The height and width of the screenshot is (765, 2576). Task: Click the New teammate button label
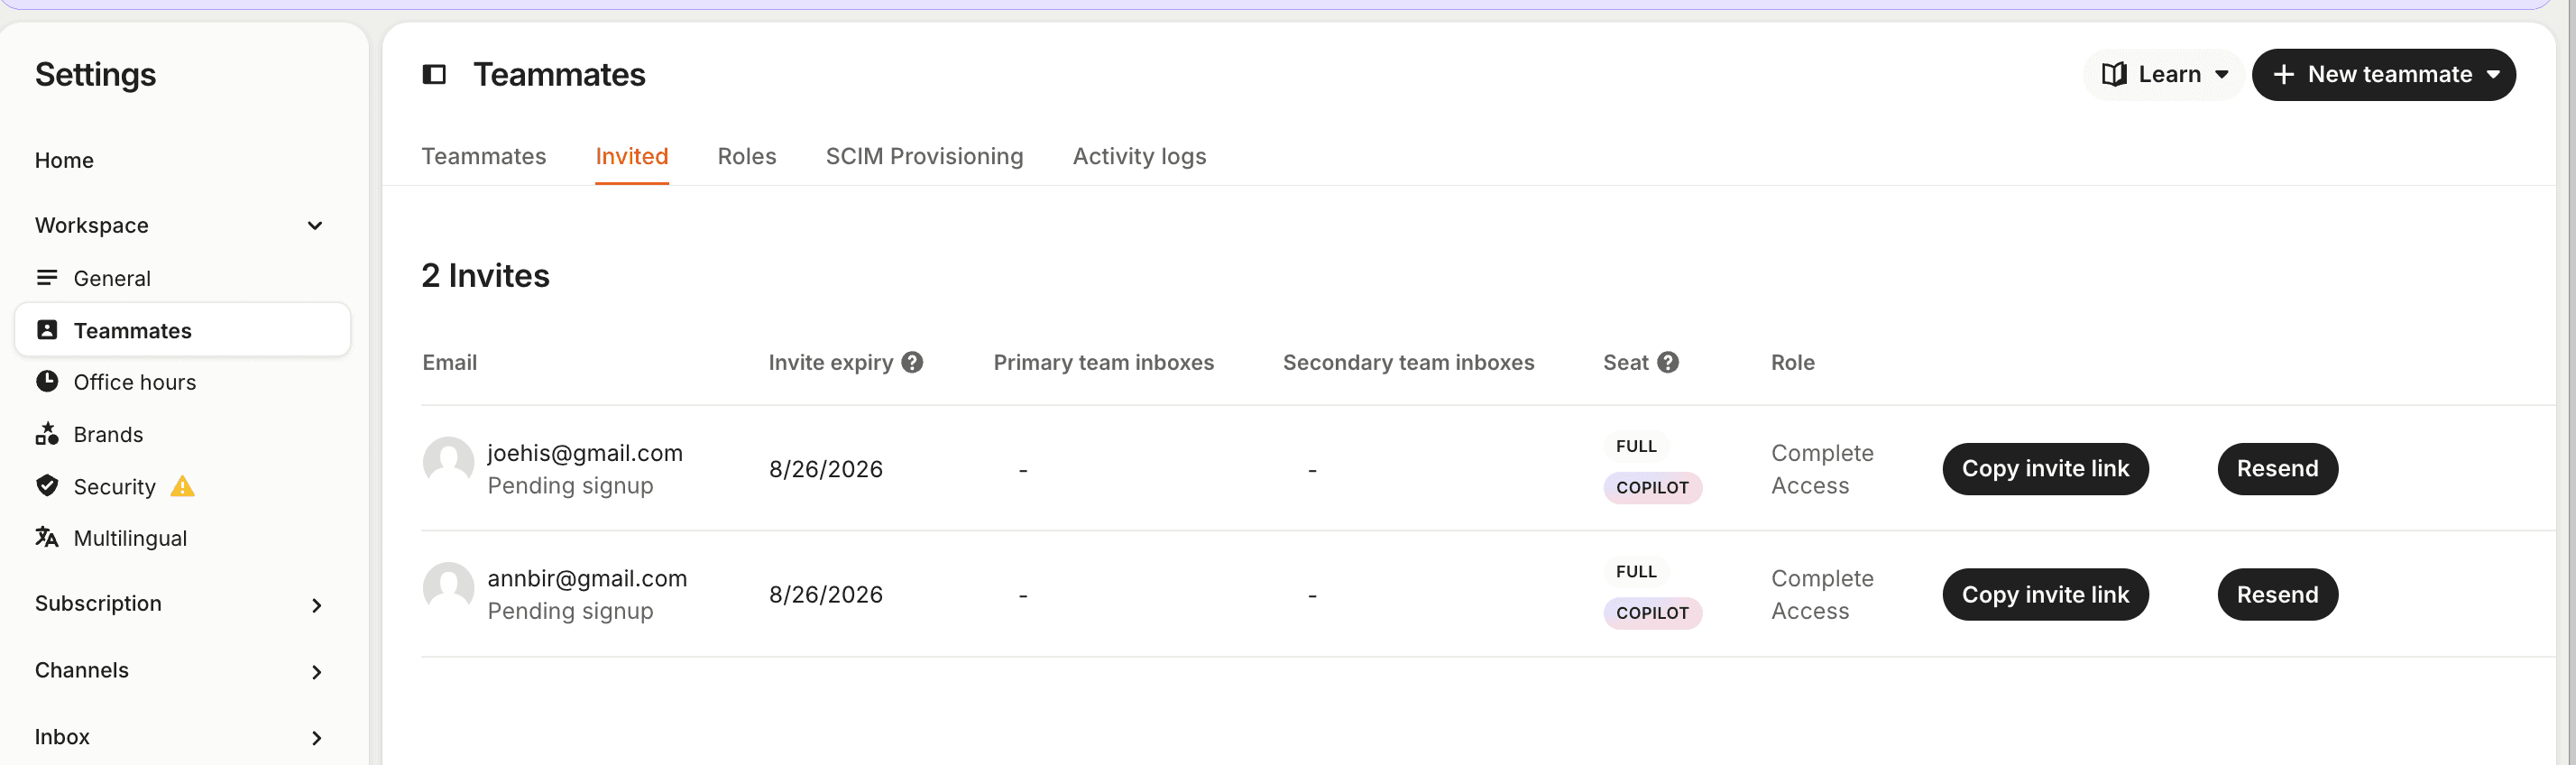click(x=2389, y=75)
